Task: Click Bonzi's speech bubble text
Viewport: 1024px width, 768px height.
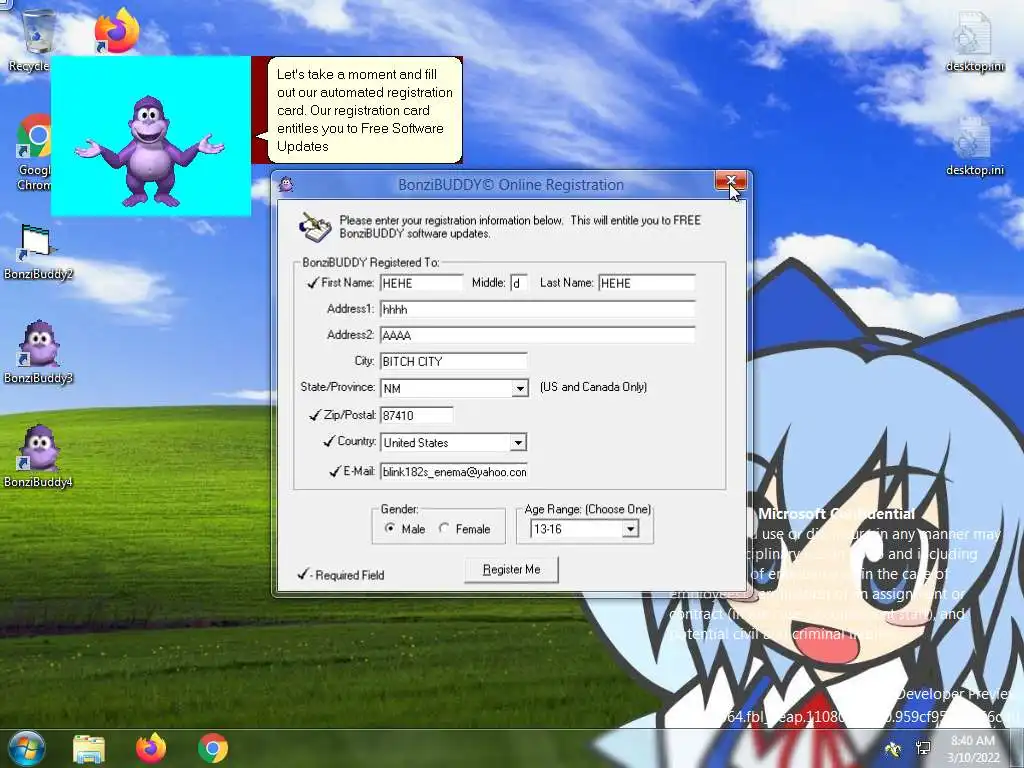Action: (364, 110)
